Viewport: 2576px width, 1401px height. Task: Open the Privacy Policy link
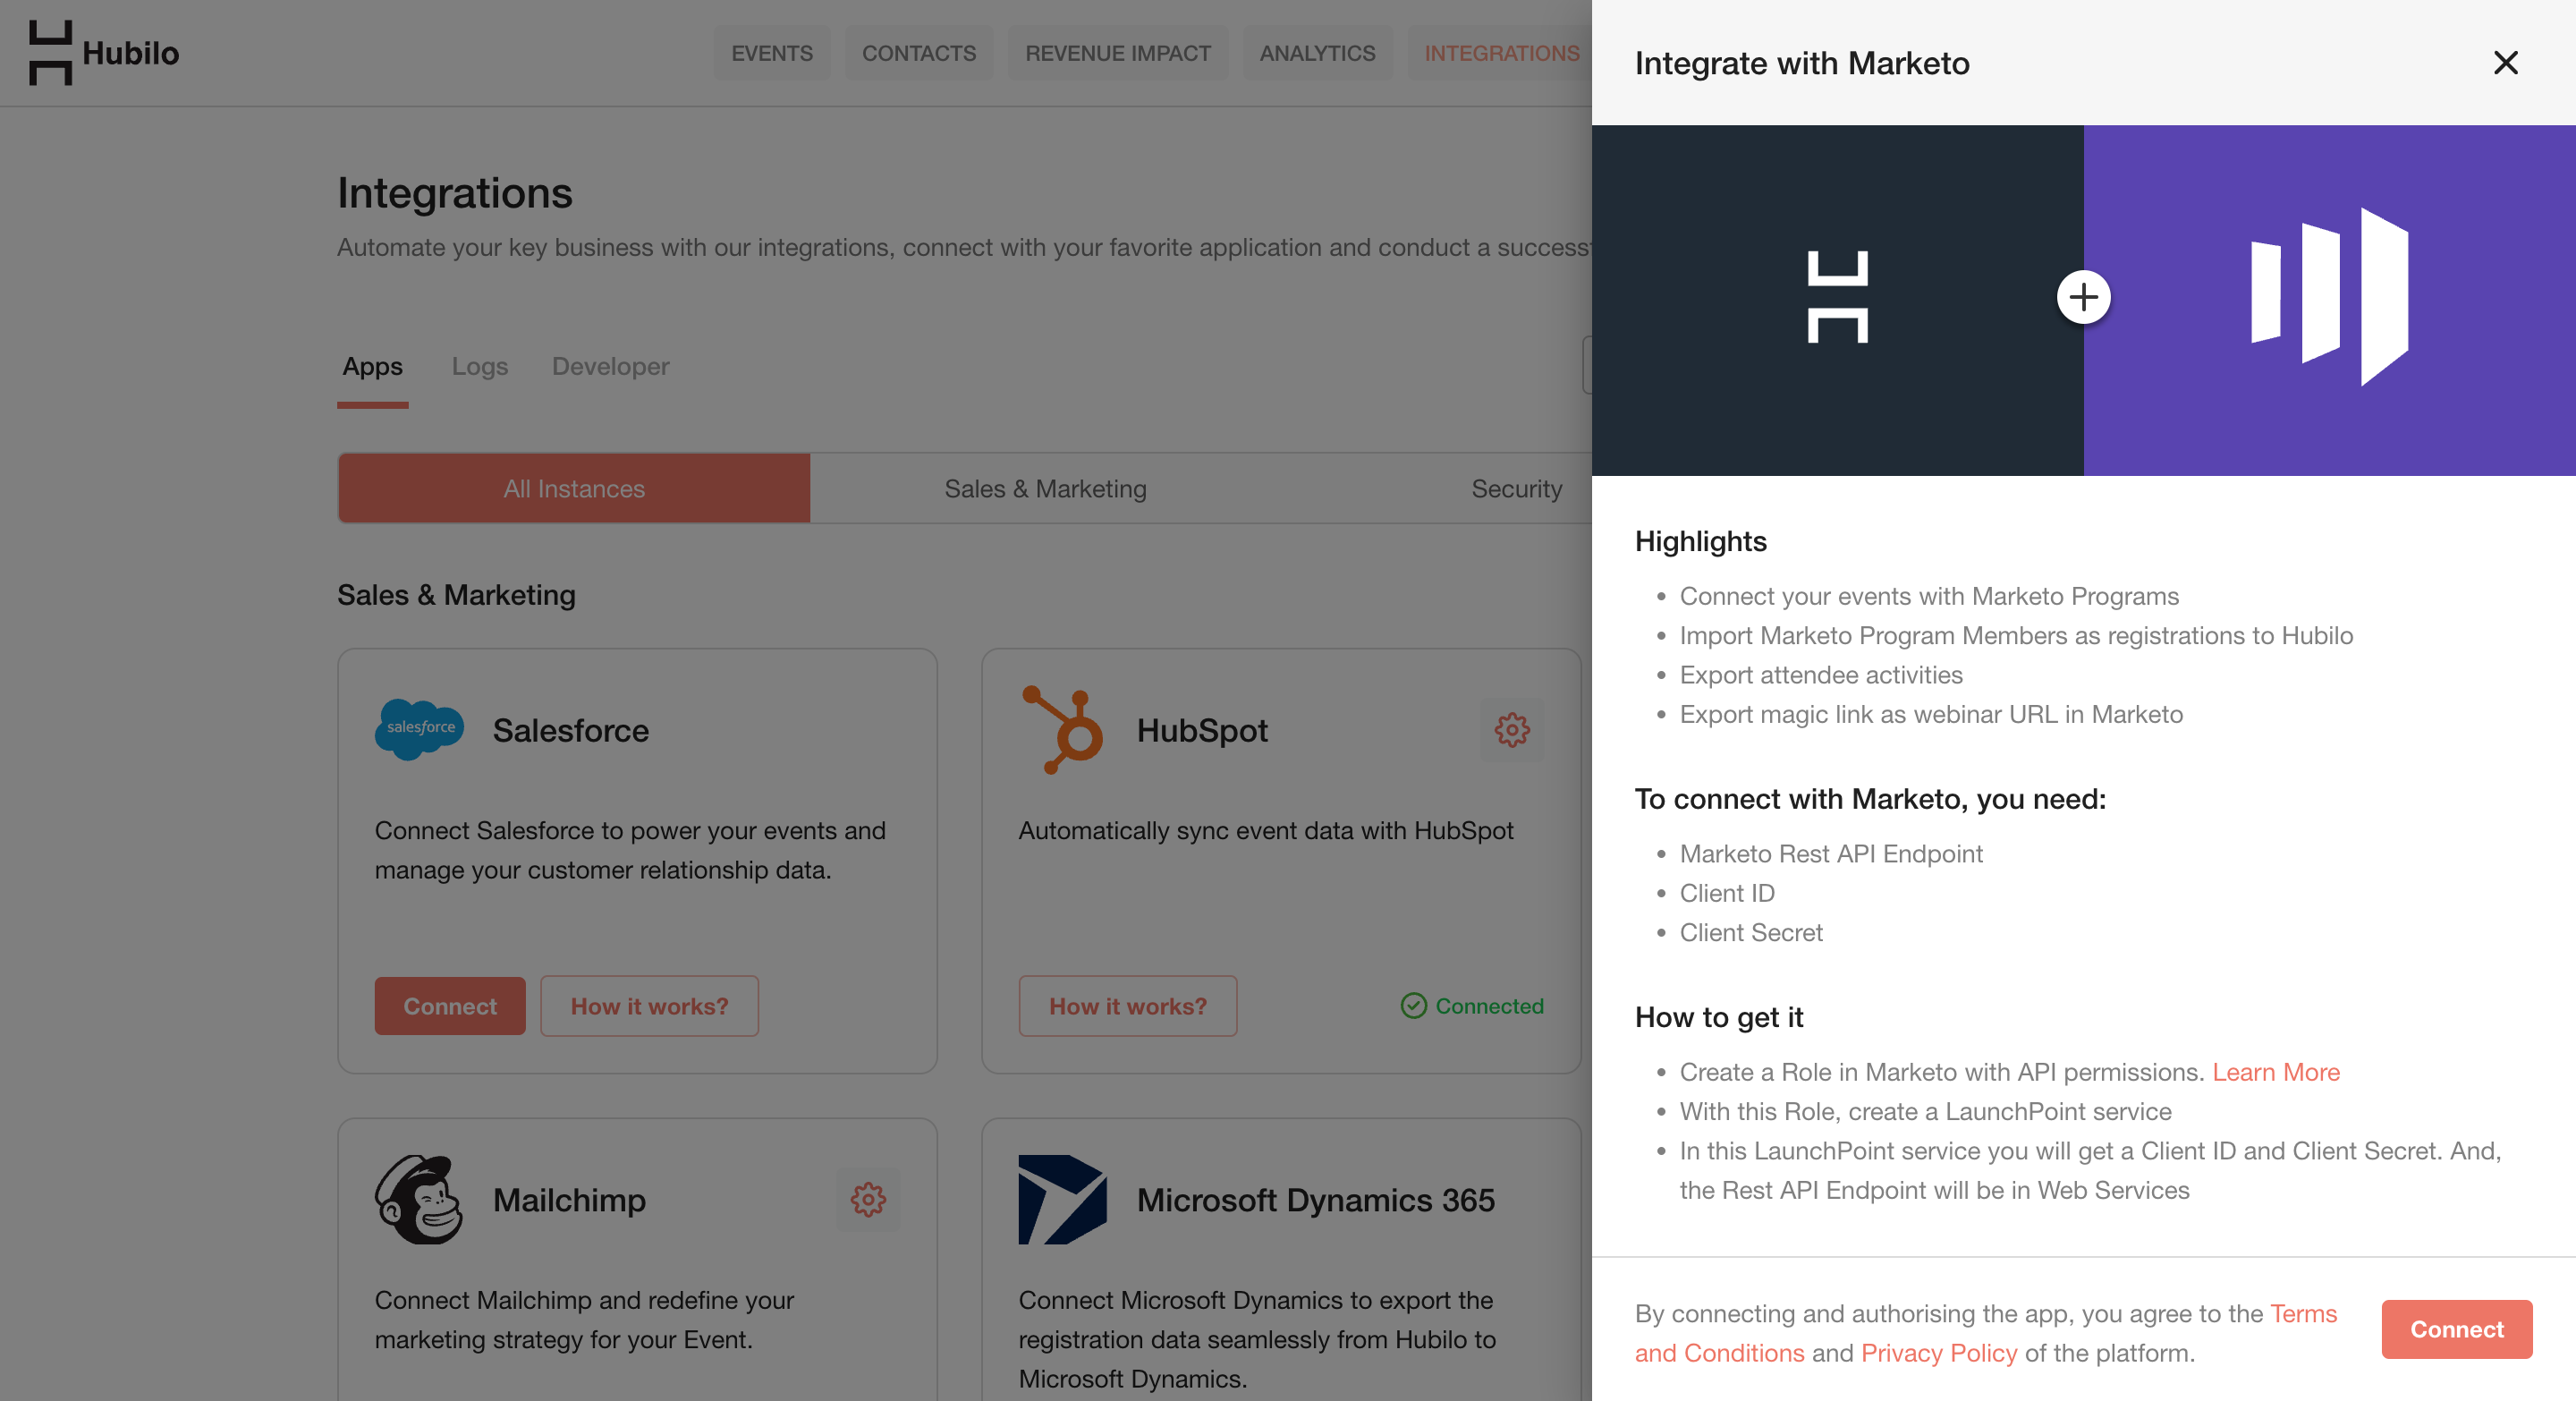coord(1938,1353)
